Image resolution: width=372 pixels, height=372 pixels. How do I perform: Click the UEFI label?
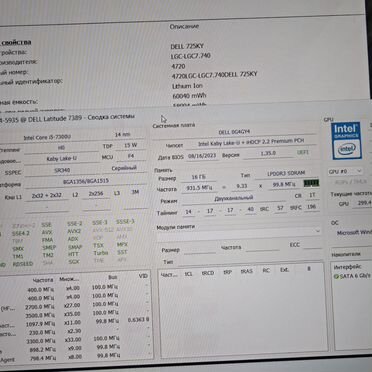point(303,152)
